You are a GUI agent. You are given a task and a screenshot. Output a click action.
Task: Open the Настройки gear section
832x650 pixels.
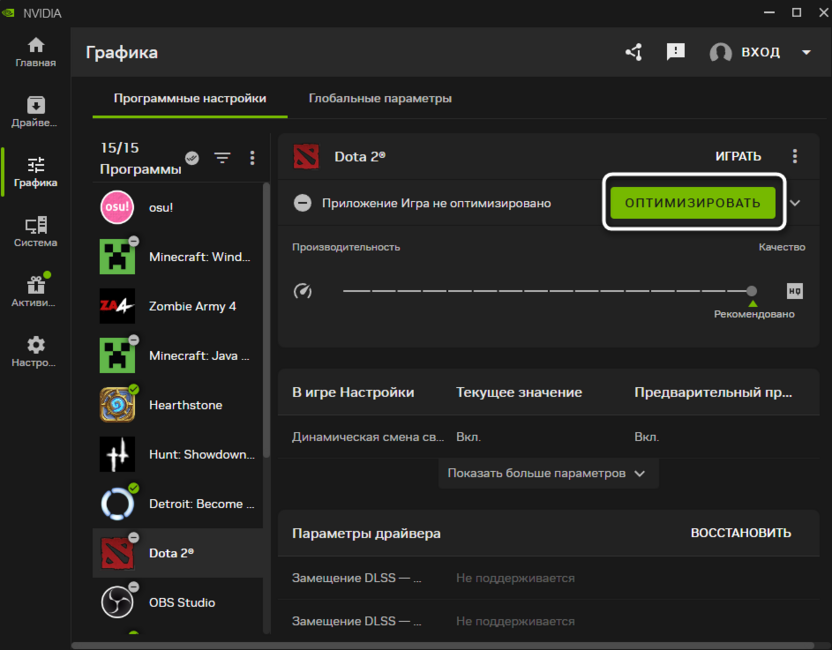point(36,352)
